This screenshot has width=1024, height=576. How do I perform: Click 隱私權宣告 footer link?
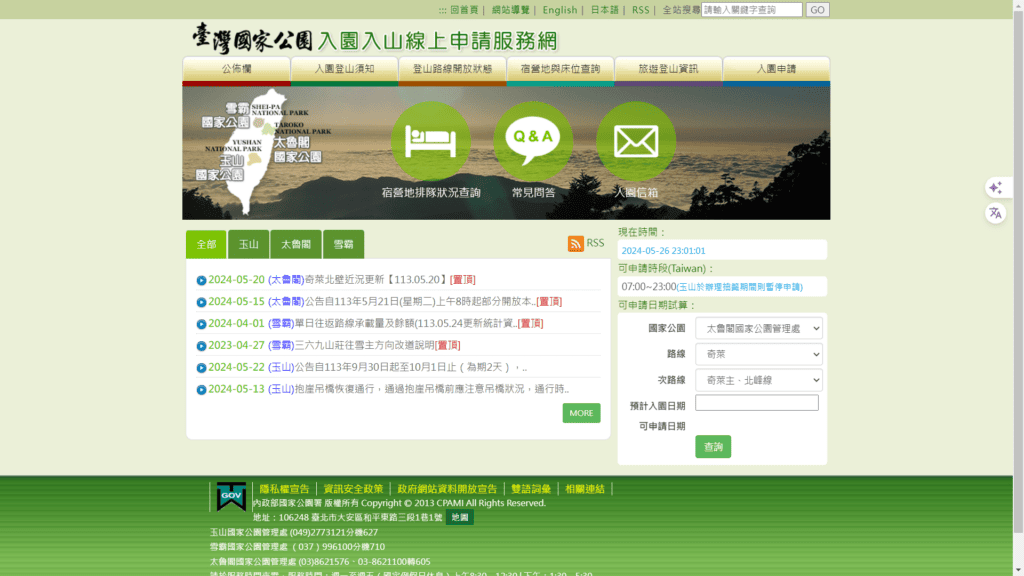point(284,488)
